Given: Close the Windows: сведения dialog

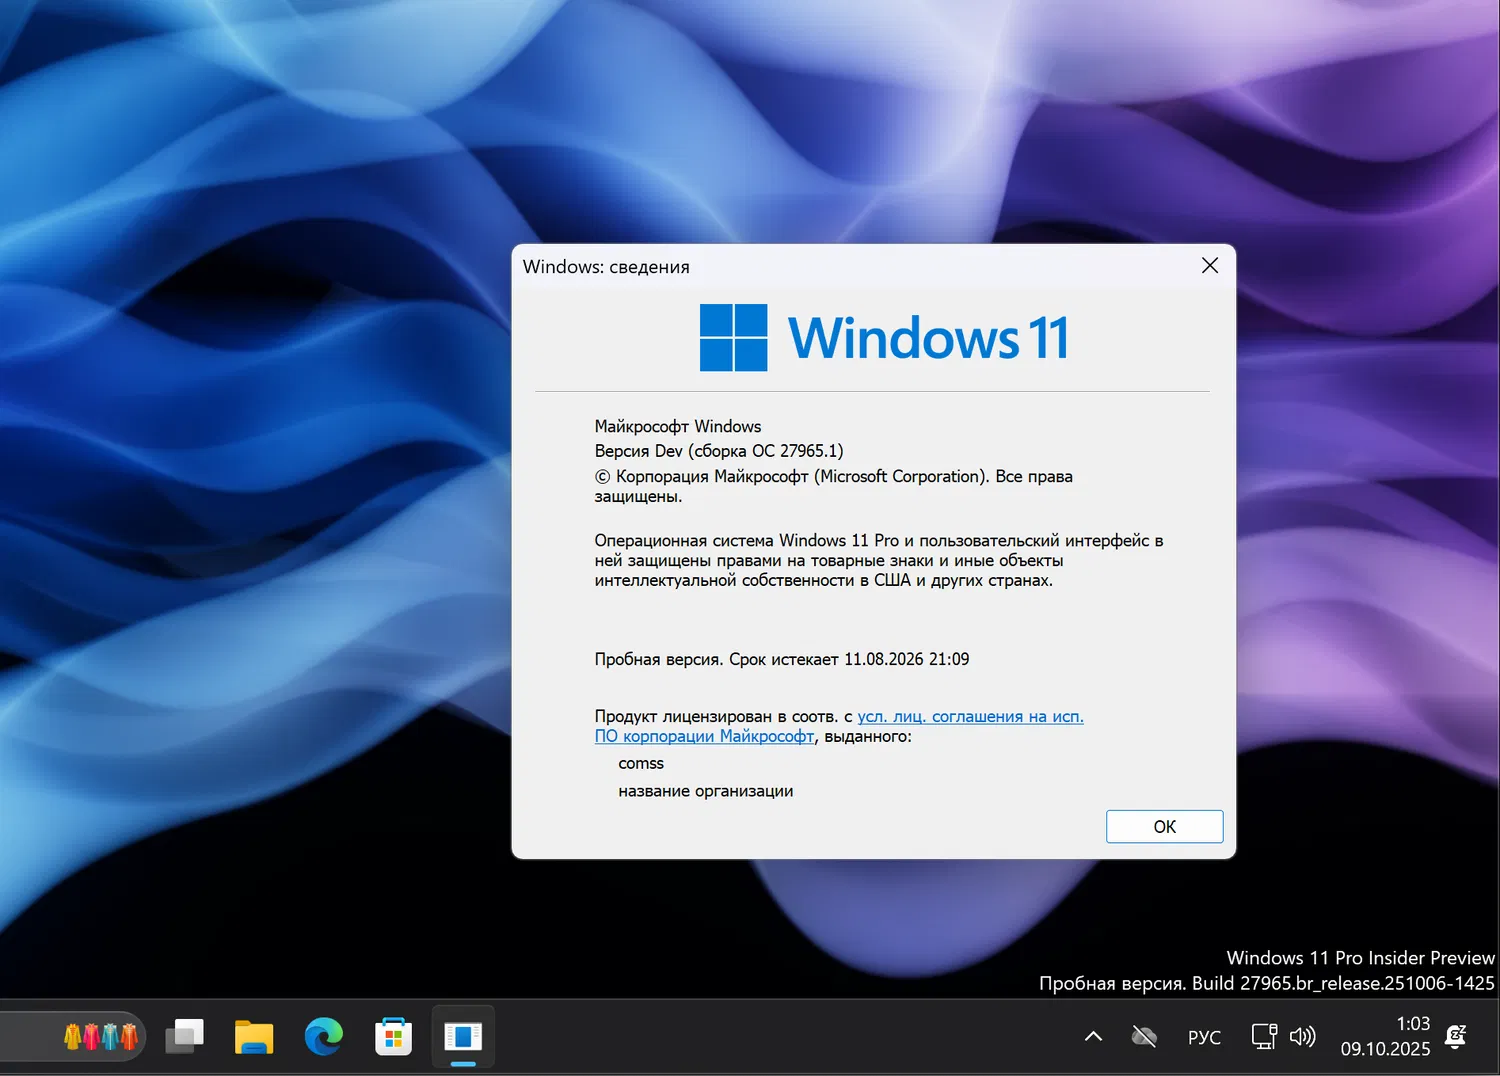Looking at the screenshot, I should pyautogui.click(x=1209, y=266).
